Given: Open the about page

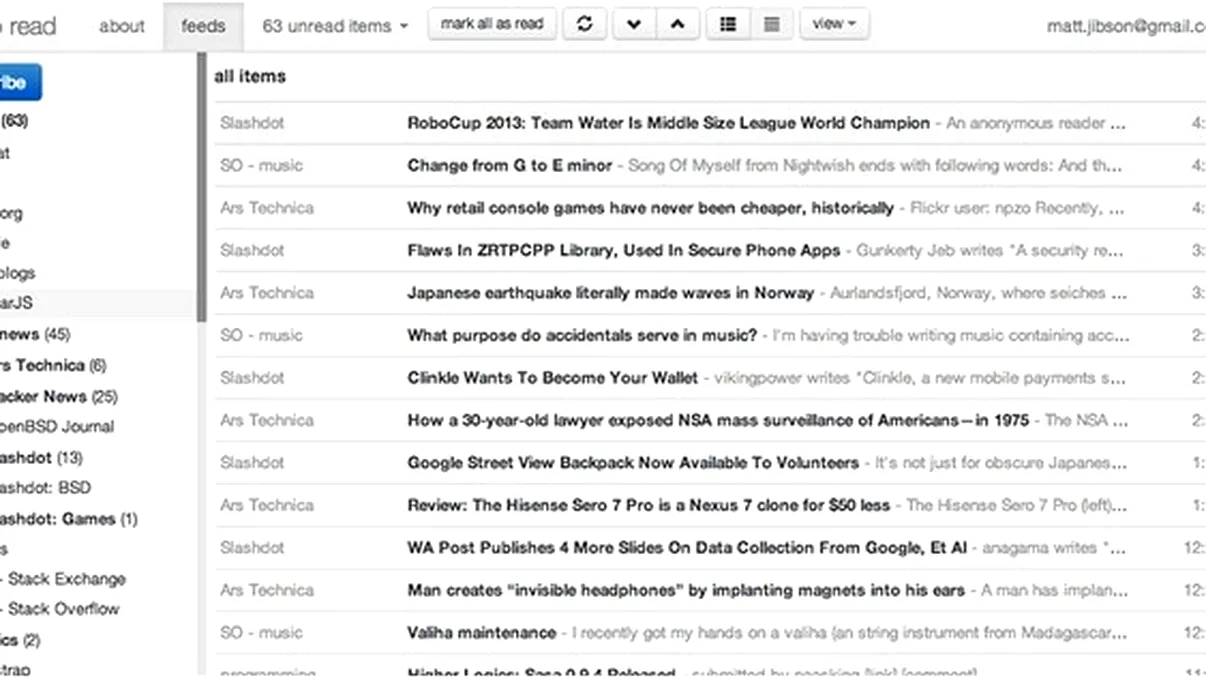Looking at the screenshot, I should 121,26.
